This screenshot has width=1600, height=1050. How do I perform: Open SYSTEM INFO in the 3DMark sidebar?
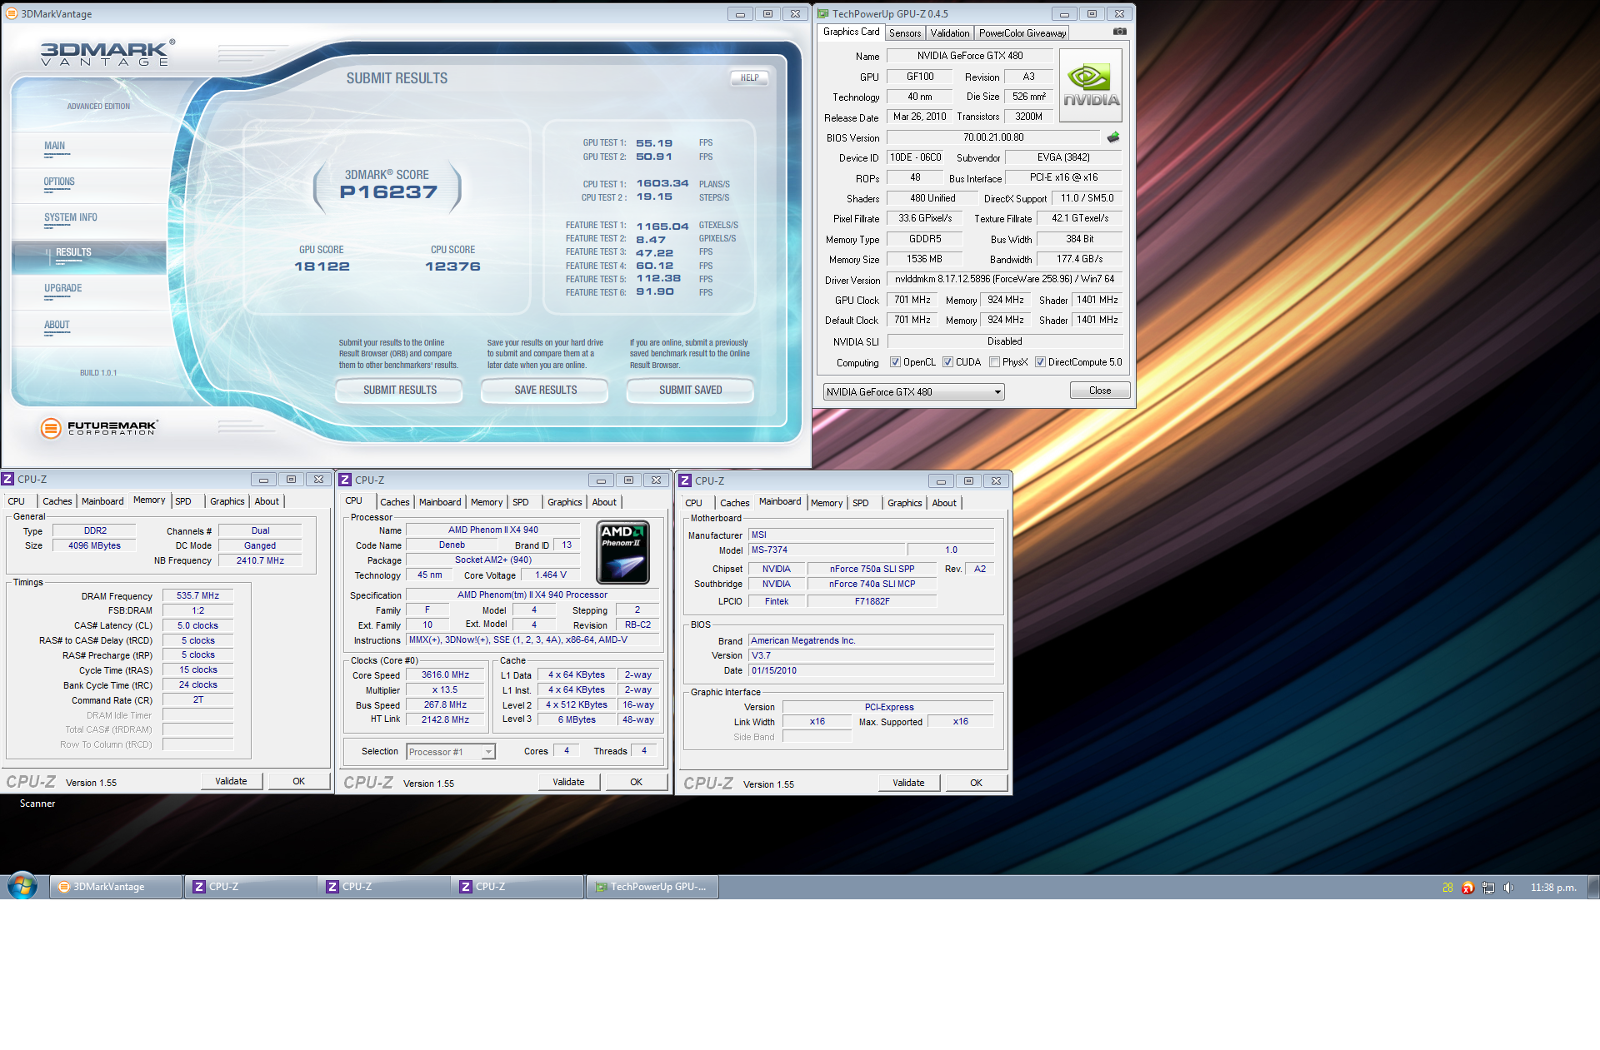pyautogui.click(x=70, y=217)
